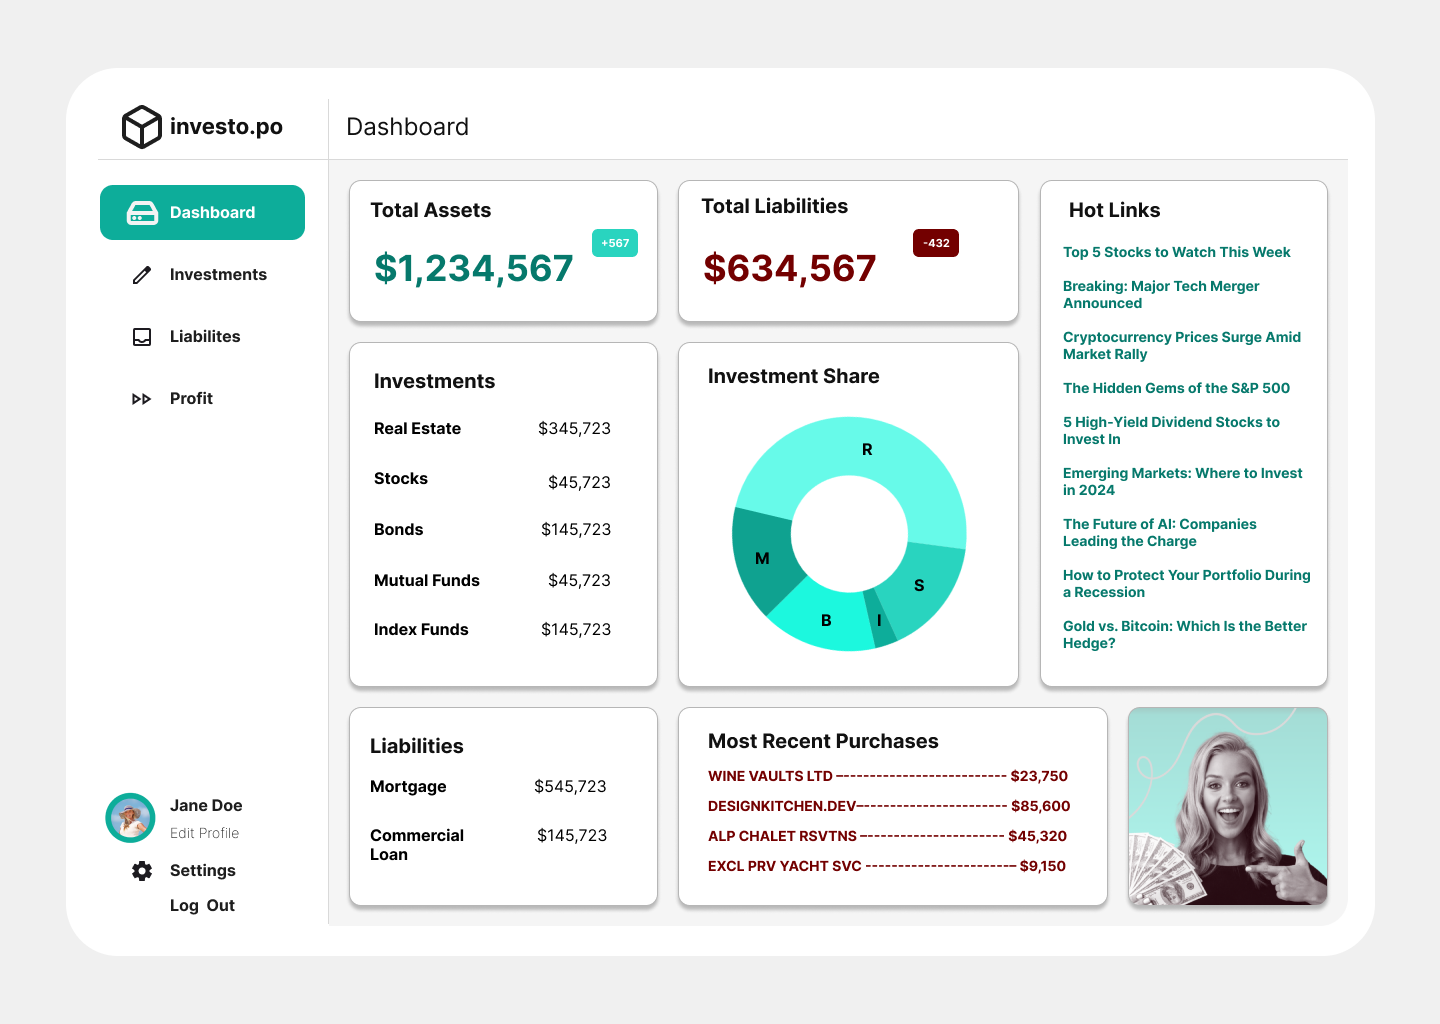The width and height of the screenshot is (1440, 1024).
Task: Select the S colored wedge in the chart
Action: (x=919, y=586)
